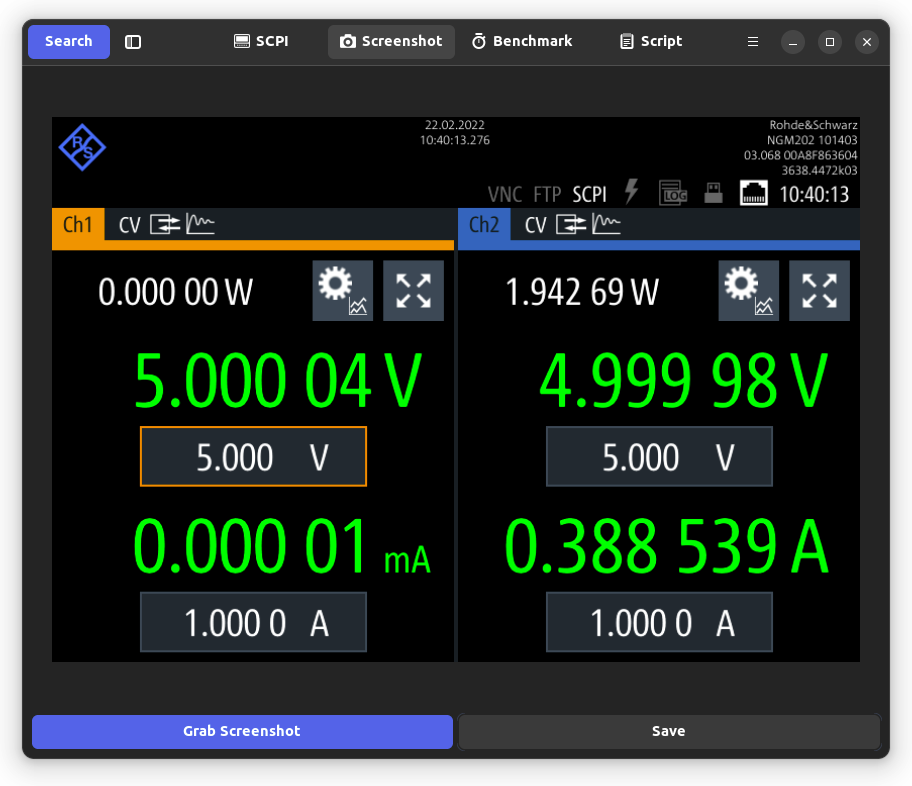Open the hamburger menu

(753, 42)
